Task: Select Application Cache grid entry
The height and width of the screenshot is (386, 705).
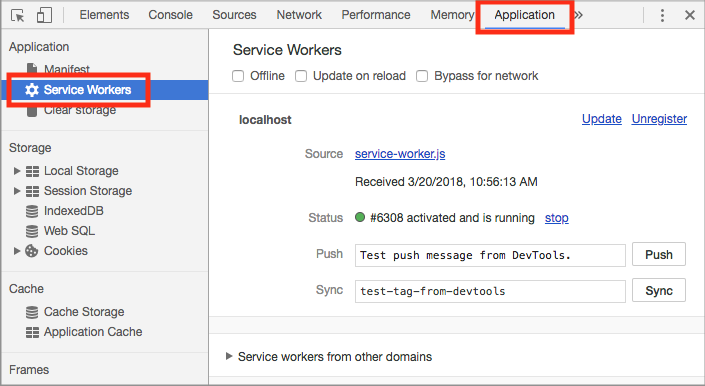Action: point(84,332)
